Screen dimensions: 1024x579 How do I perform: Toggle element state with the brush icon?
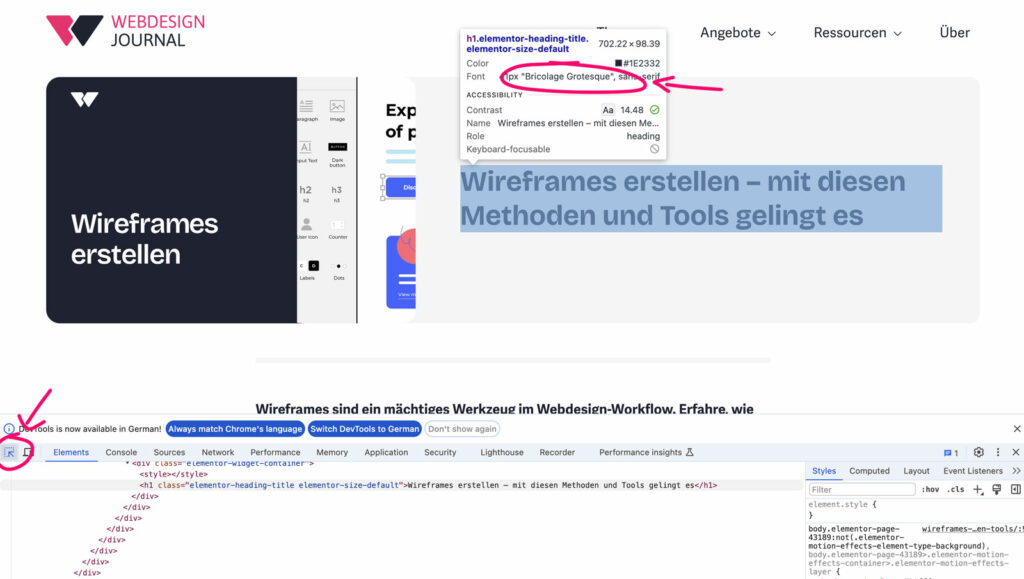997,489
